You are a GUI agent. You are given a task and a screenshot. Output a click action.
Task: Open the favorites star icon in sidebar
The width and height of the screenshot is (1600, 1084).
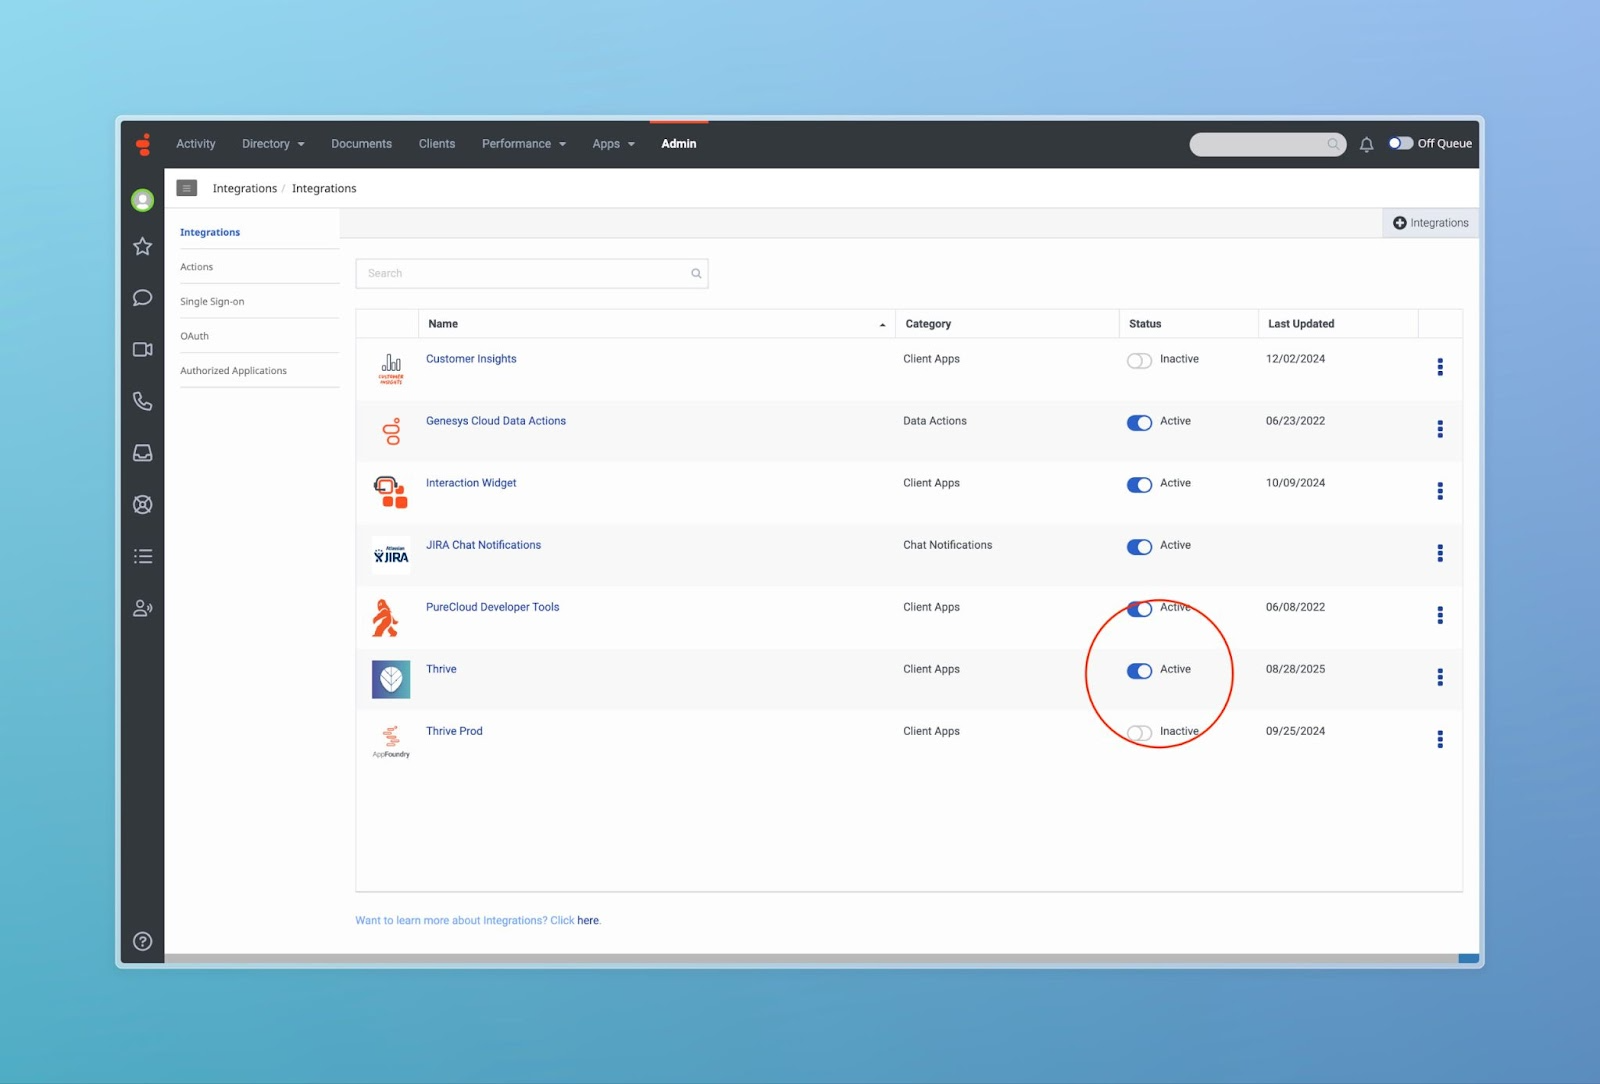[x=143, y=246]
